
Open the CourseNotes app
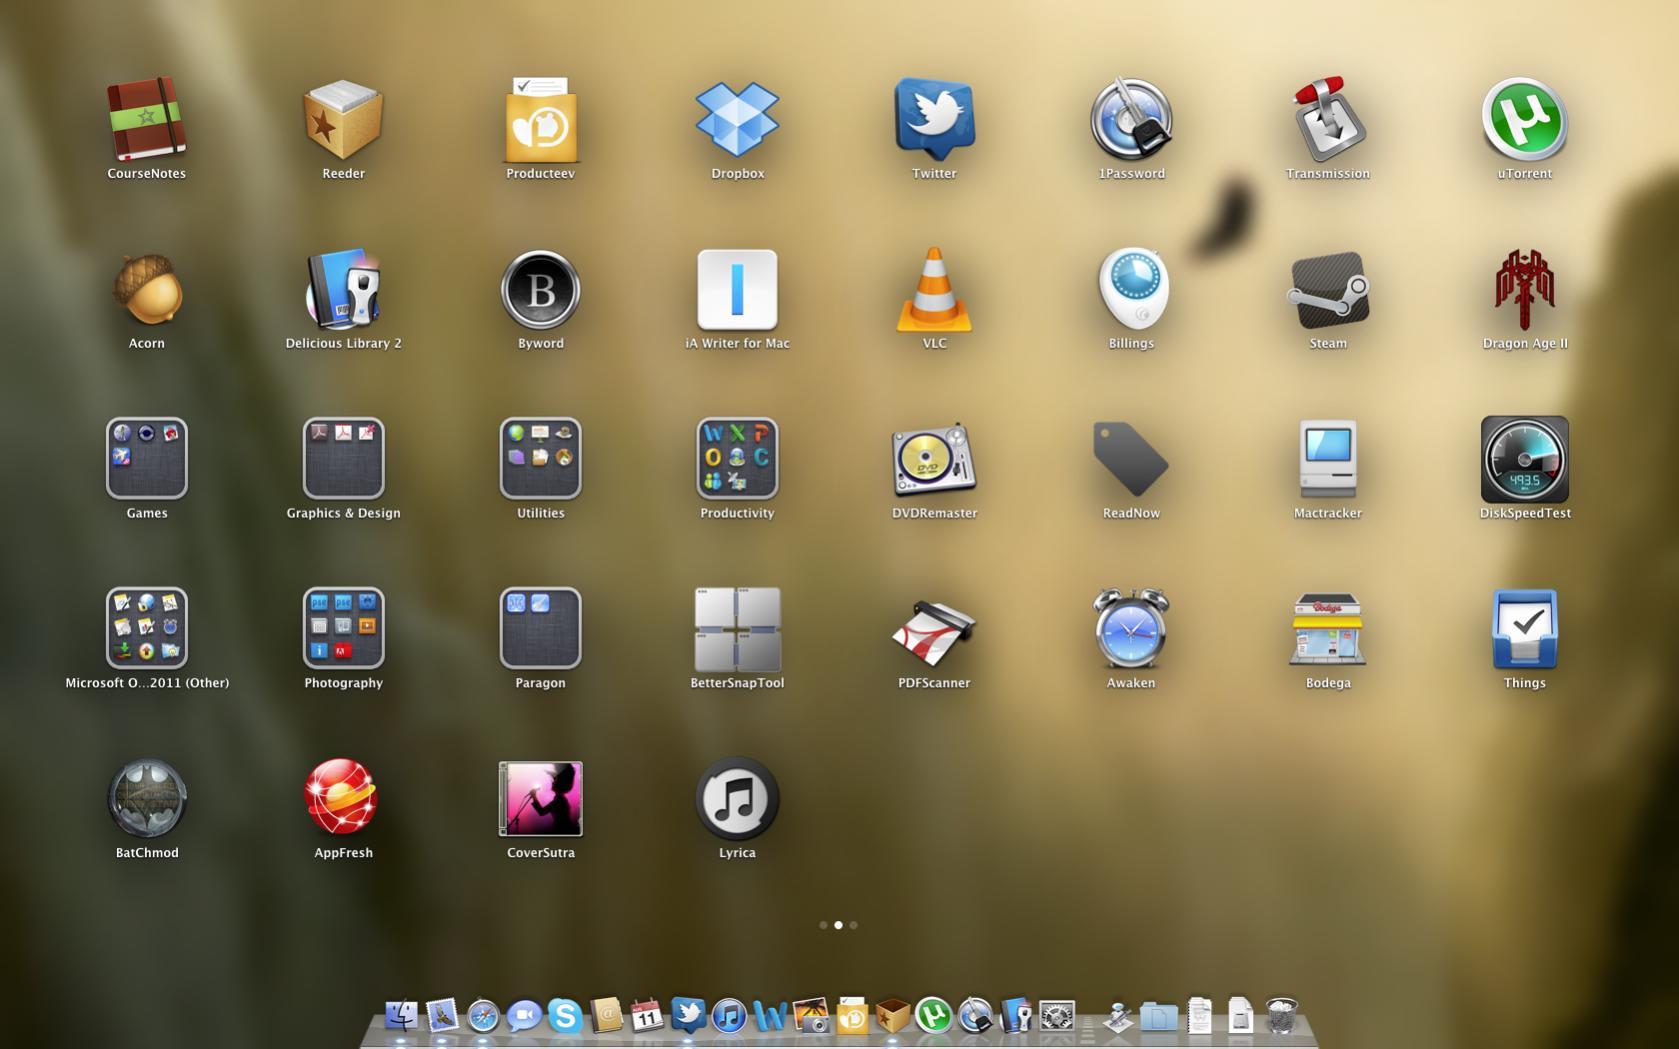pos(147,119)
